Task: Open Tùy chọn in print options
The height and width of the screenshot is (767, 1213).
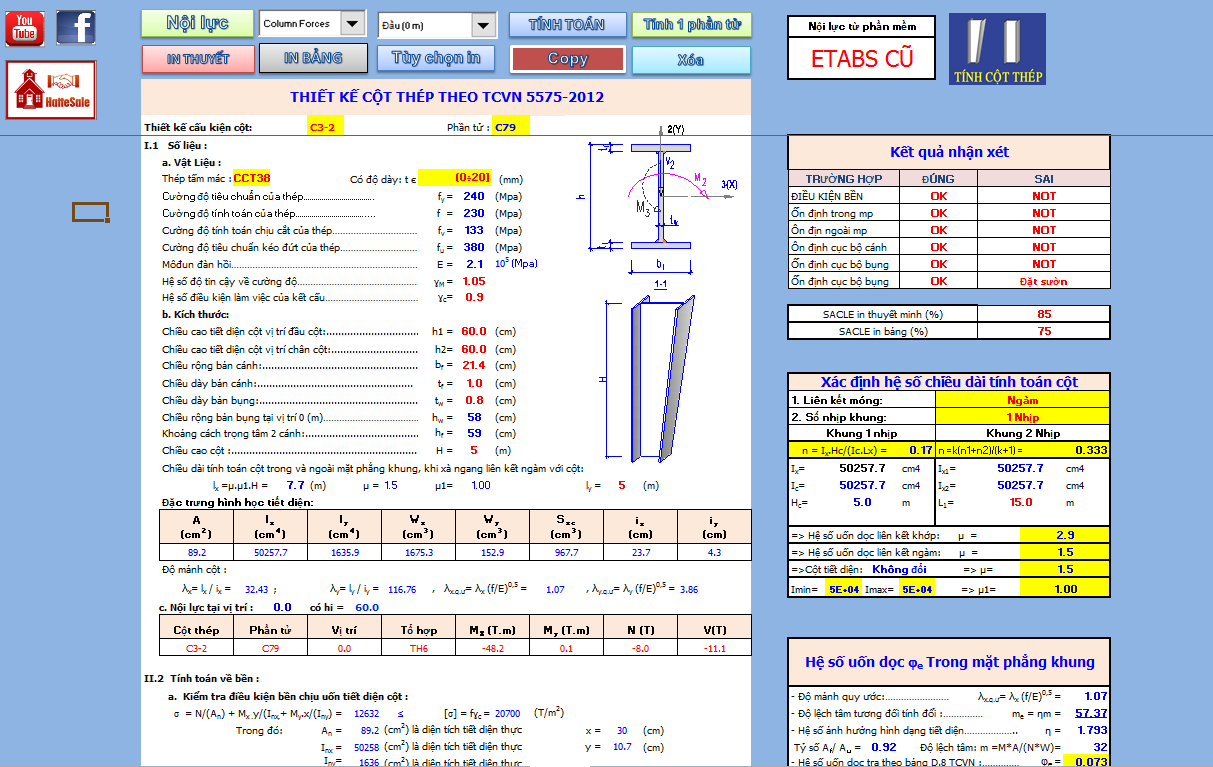Action: (436, 59)
